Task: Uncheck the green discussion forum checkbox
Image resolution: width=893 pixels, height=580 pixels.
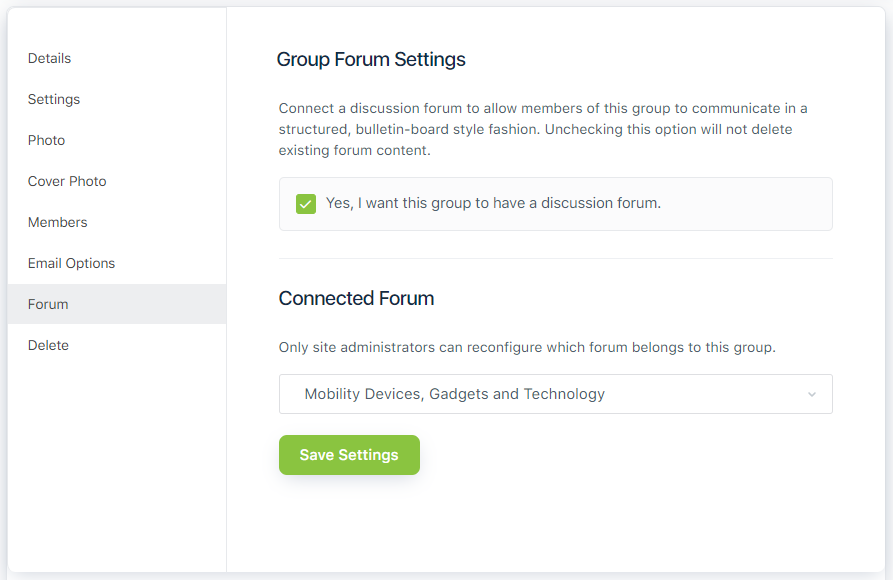Action: [x=306, y=204]
